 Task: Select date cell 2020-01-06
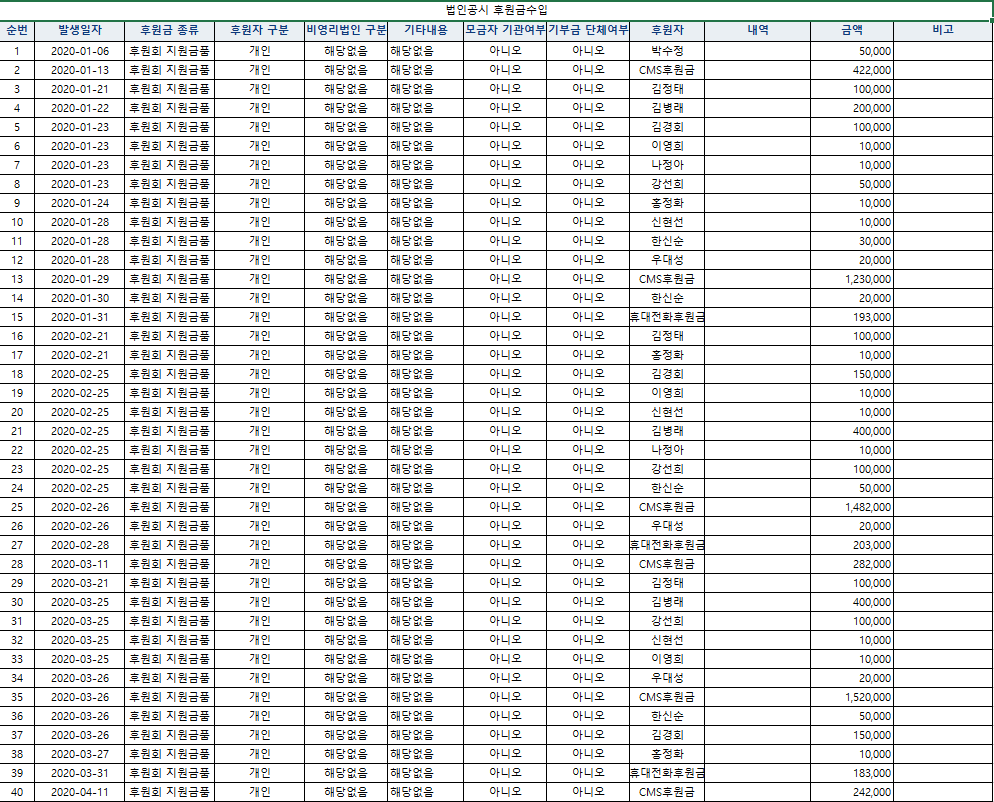tap(80, 51)
